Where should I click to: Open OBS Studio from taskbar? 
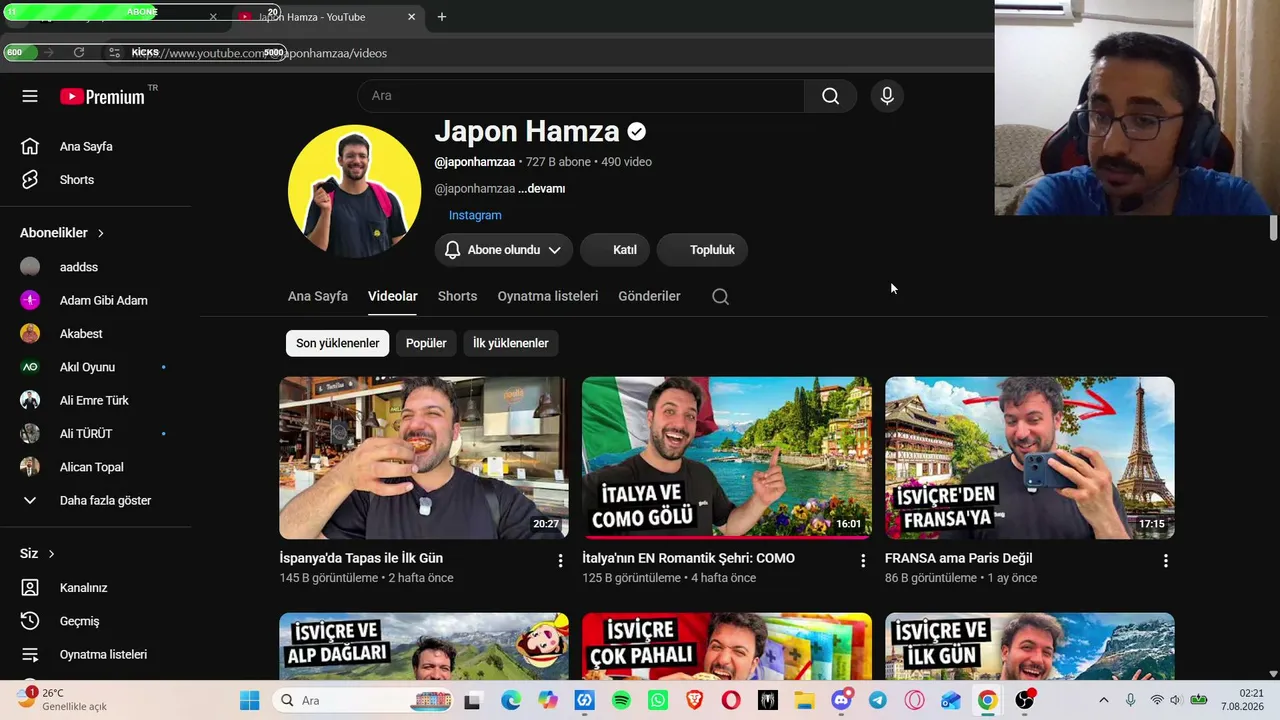pyautogui.click(x=1024, y=701)
